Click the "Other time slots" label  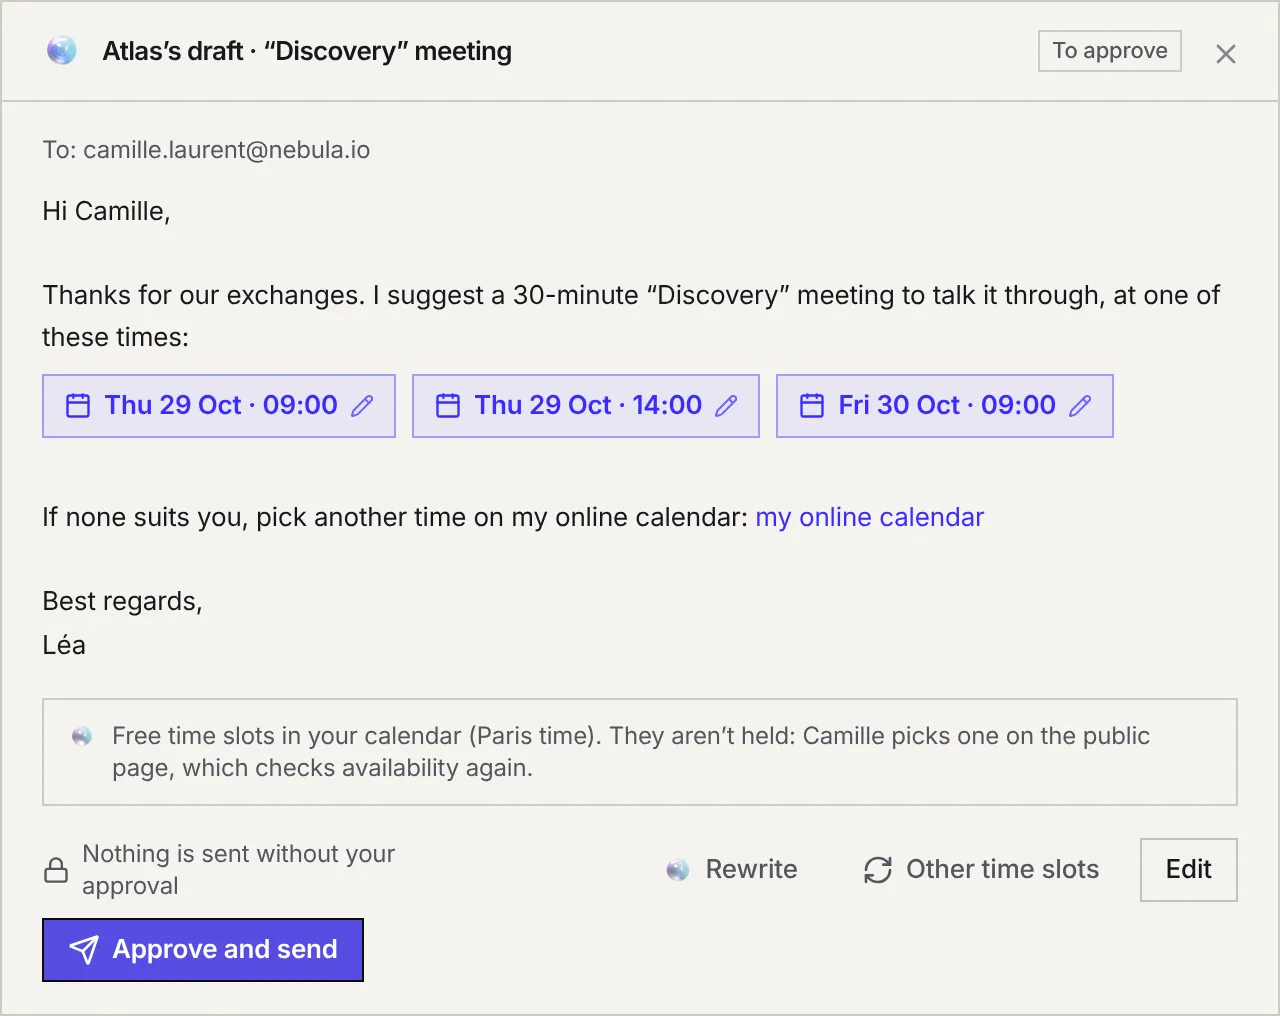[1003, 869]
